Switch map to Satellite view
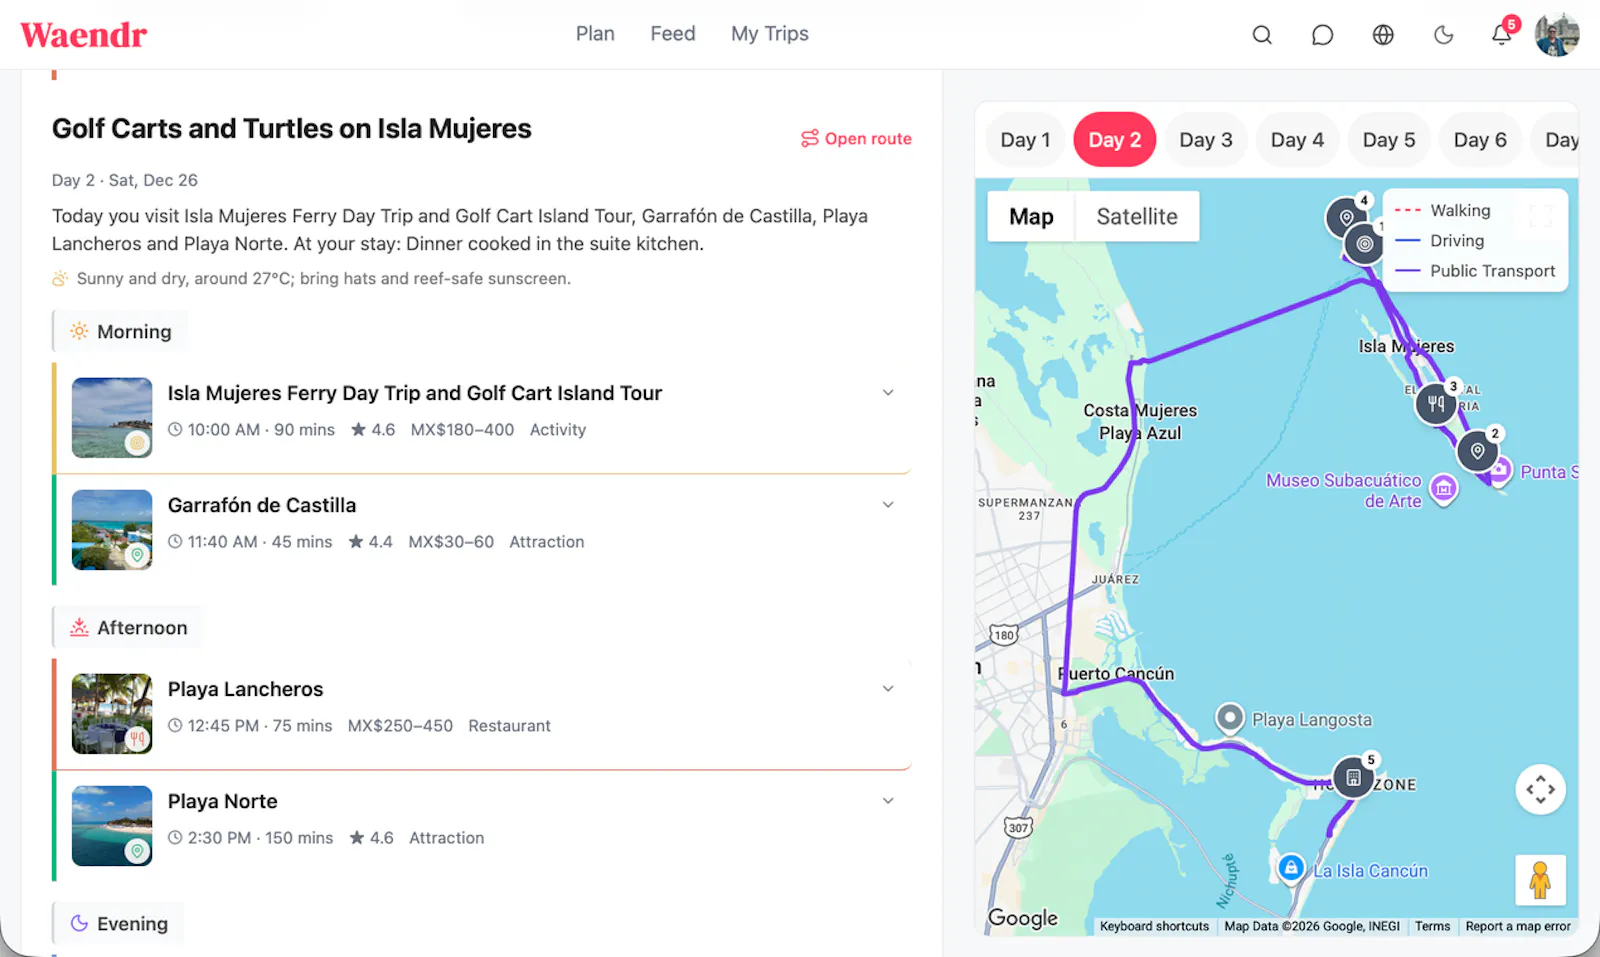The image size is (1600, 957). tap(1137, 216)
